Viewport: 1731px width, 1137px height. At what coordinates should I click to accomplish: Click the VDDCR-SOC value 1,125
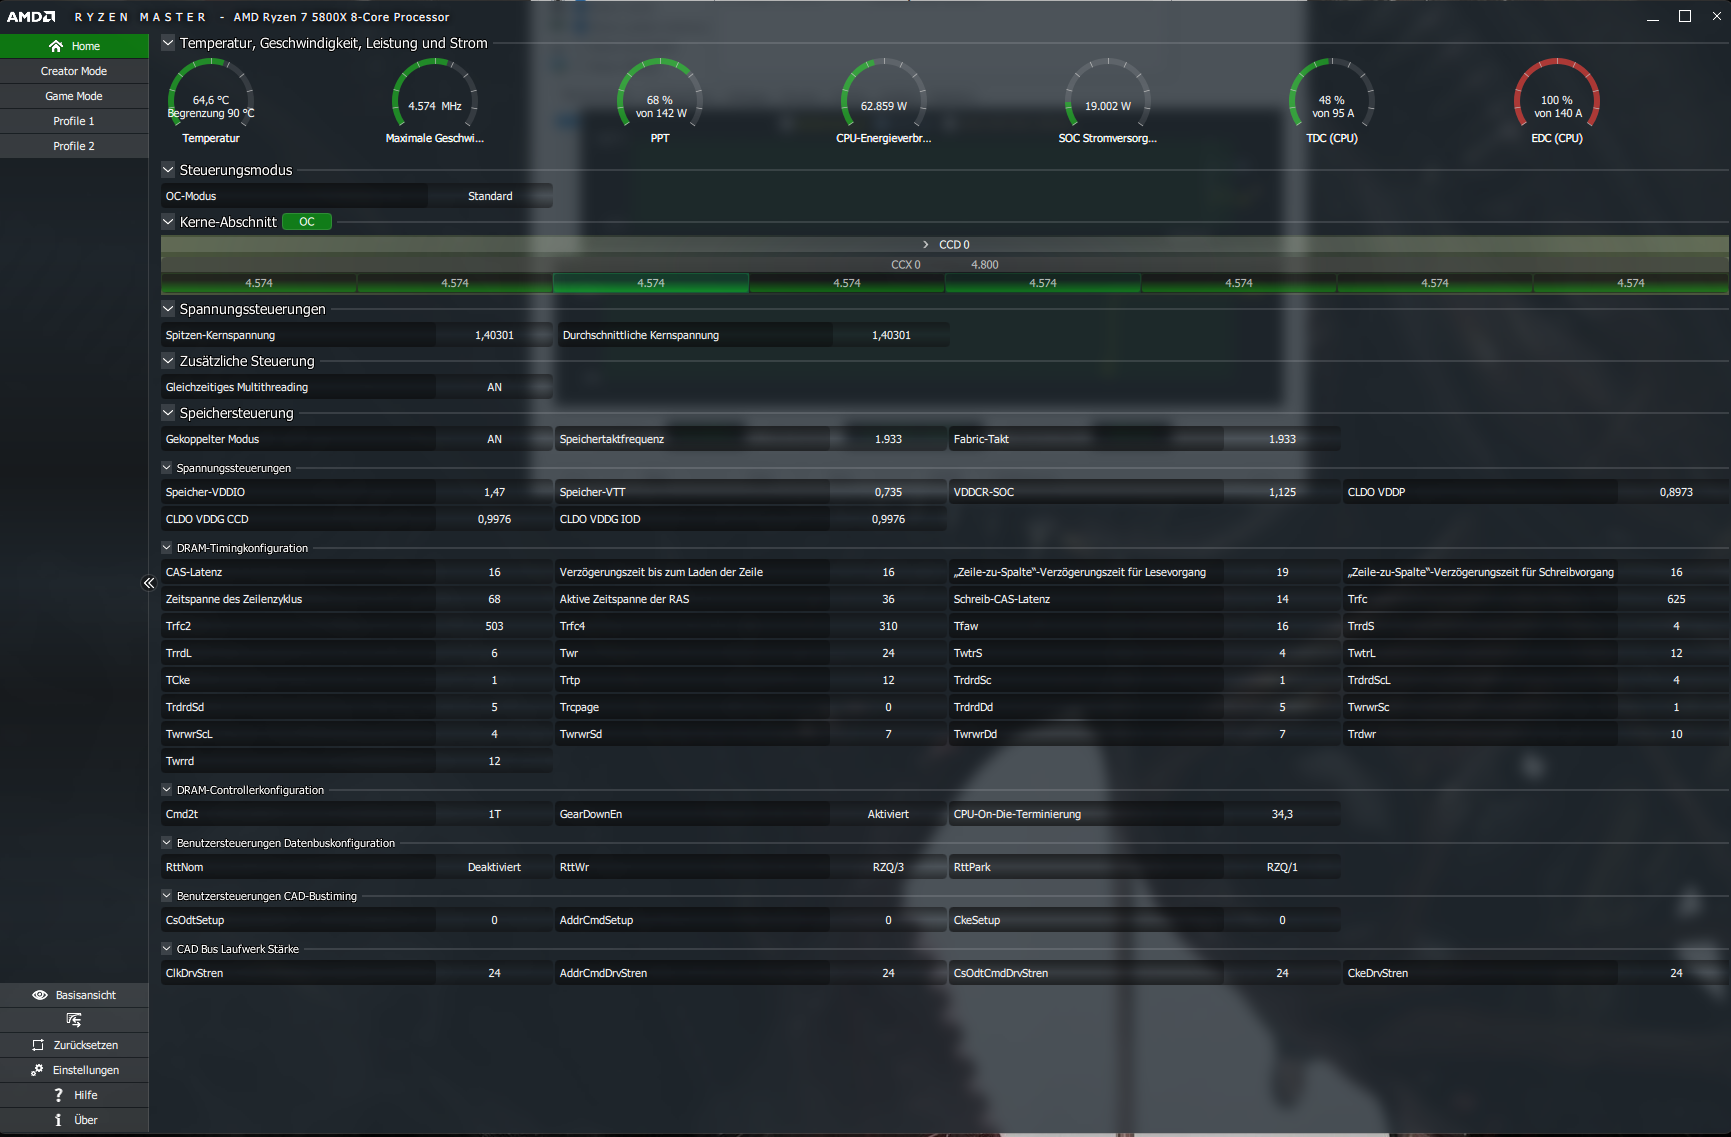point(1282,492)
